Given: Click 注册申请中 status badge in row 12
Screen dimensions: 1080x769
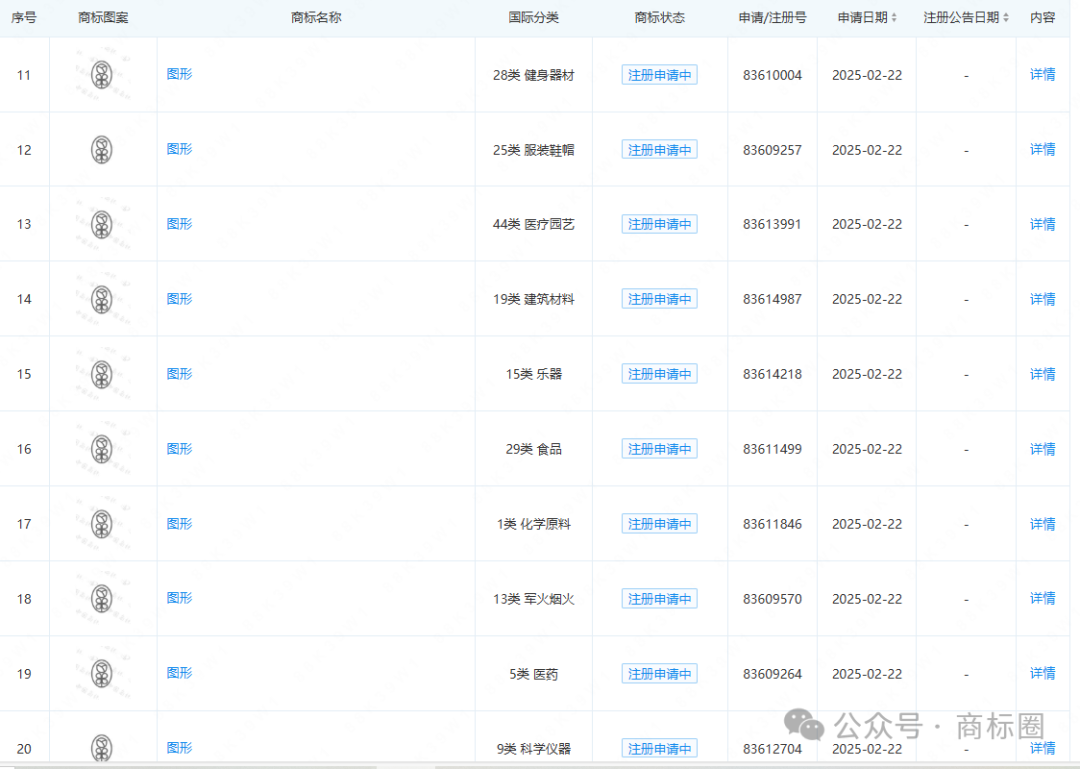Looking at the screenshot, I should pyautogui.click(x=659, y=150).
